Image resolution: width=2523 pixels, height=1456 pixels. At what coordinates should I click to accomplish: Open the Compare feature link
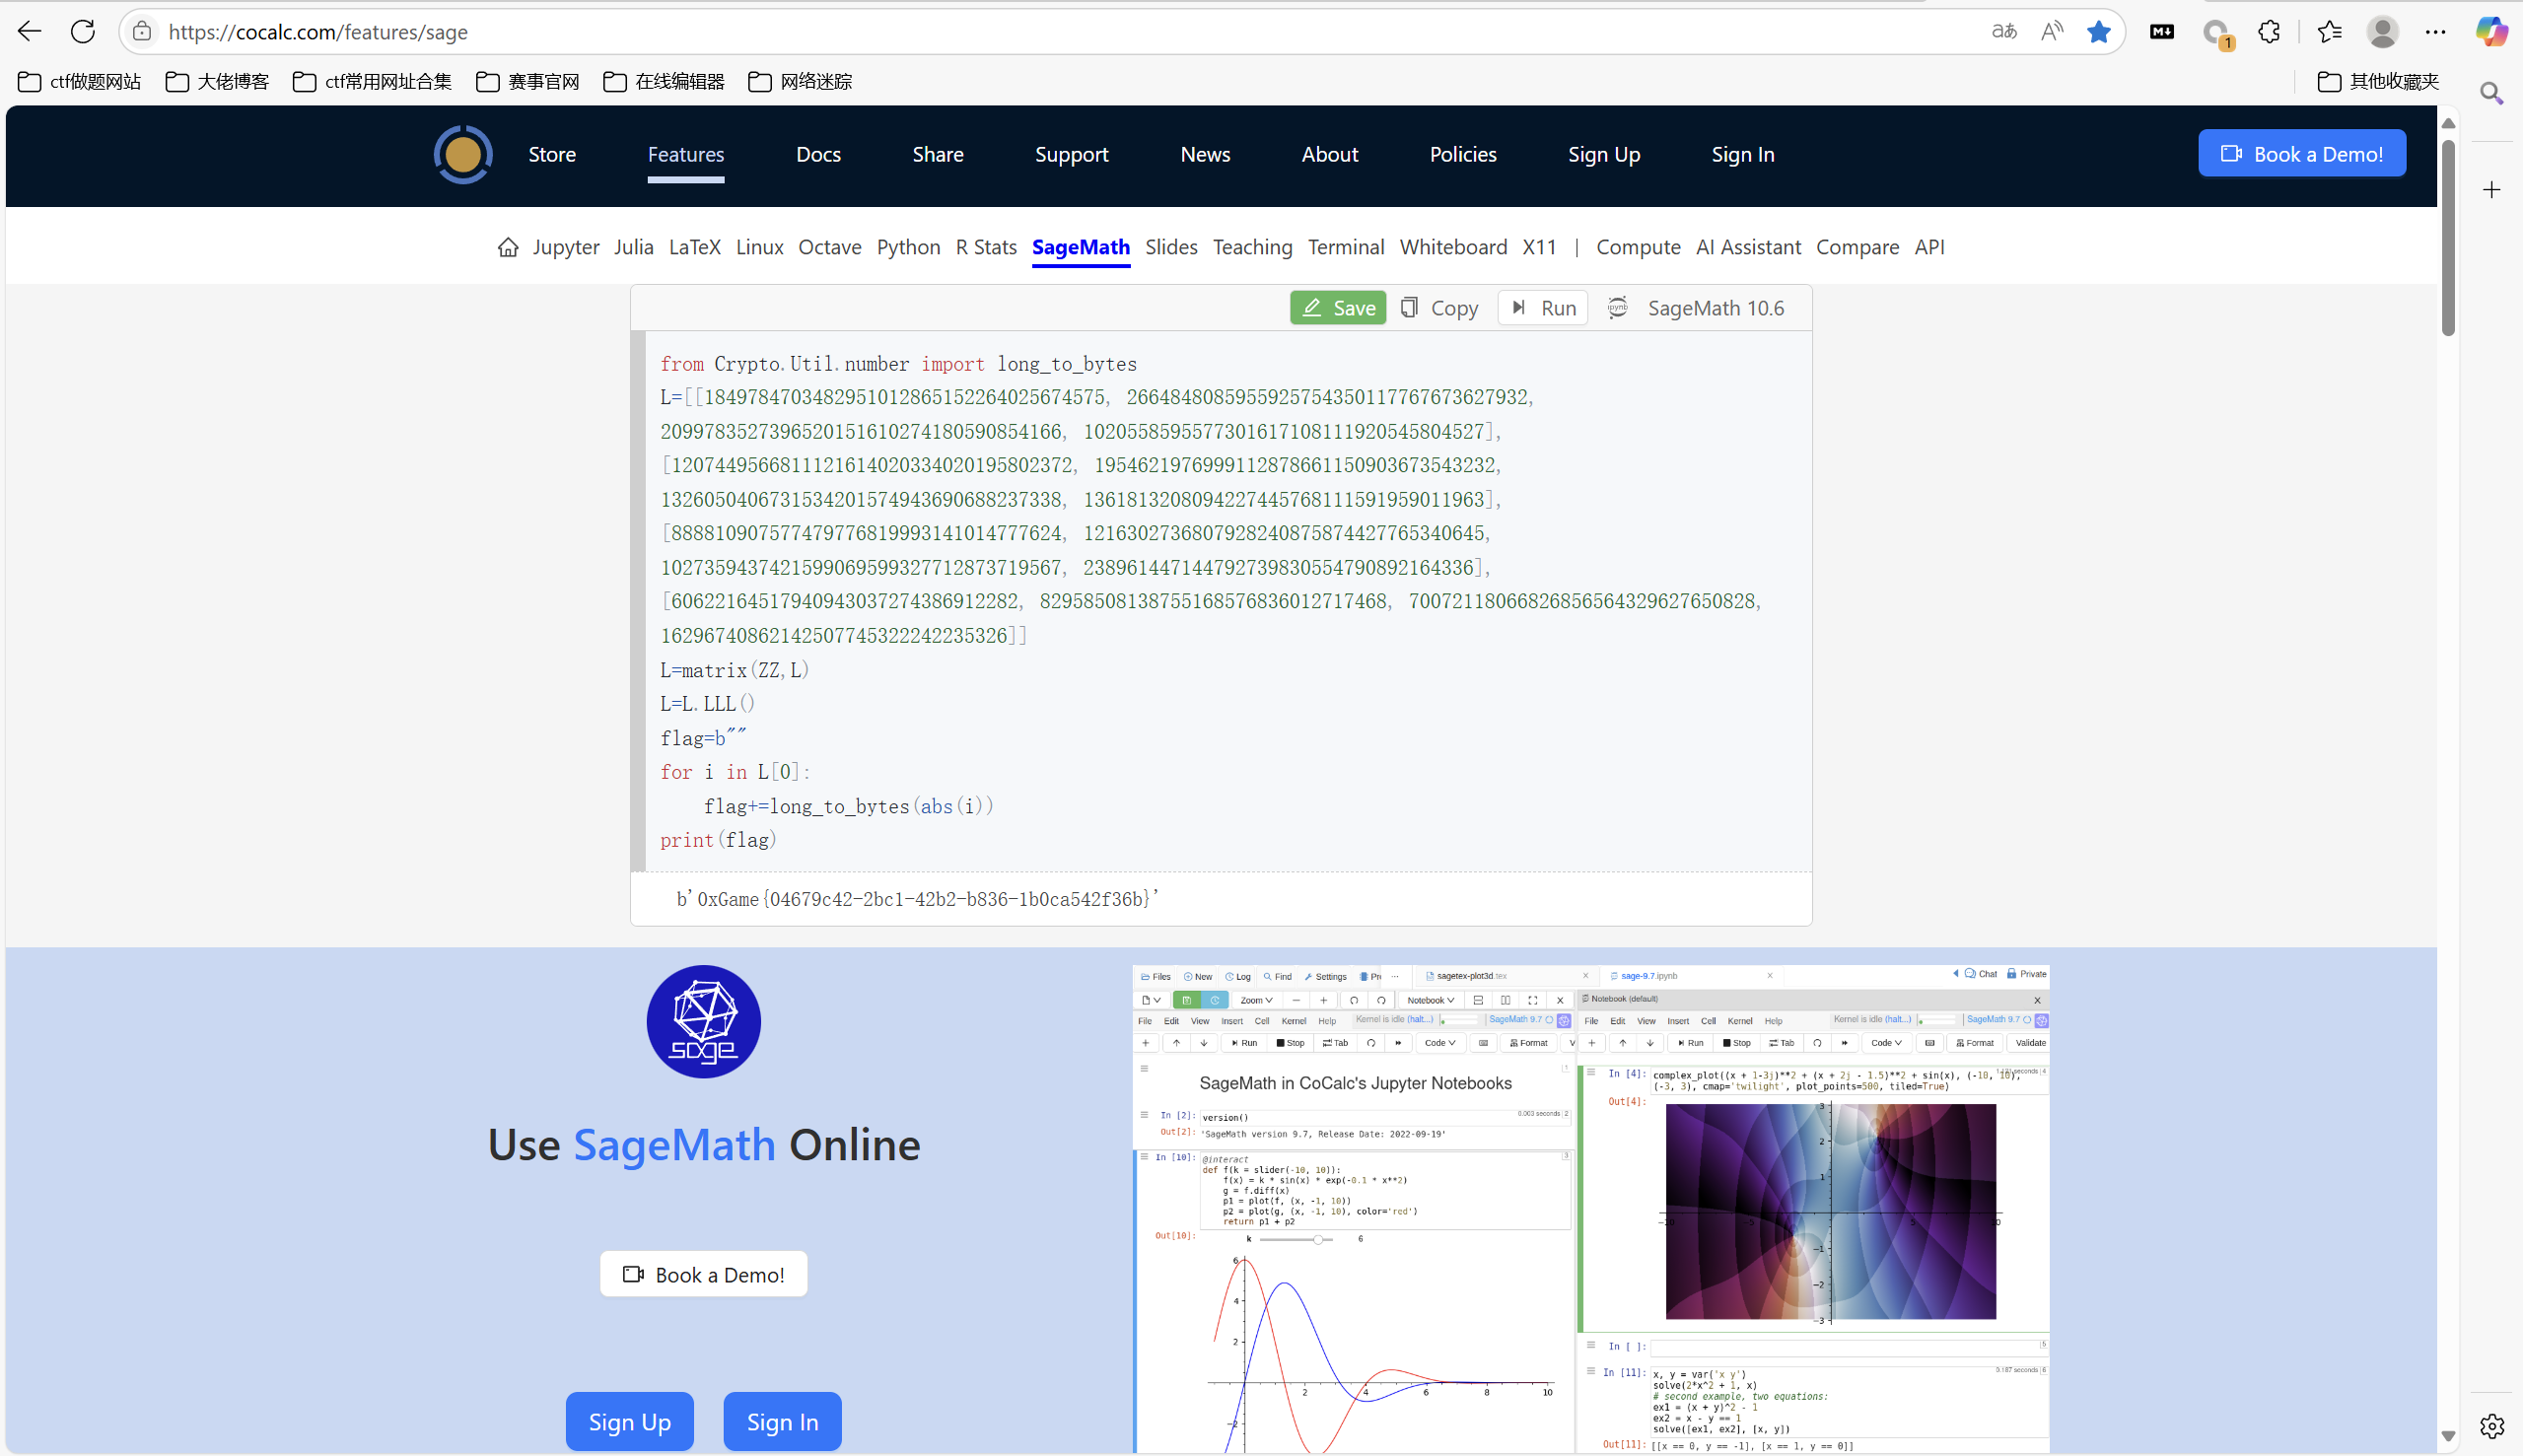(1857, 247)
